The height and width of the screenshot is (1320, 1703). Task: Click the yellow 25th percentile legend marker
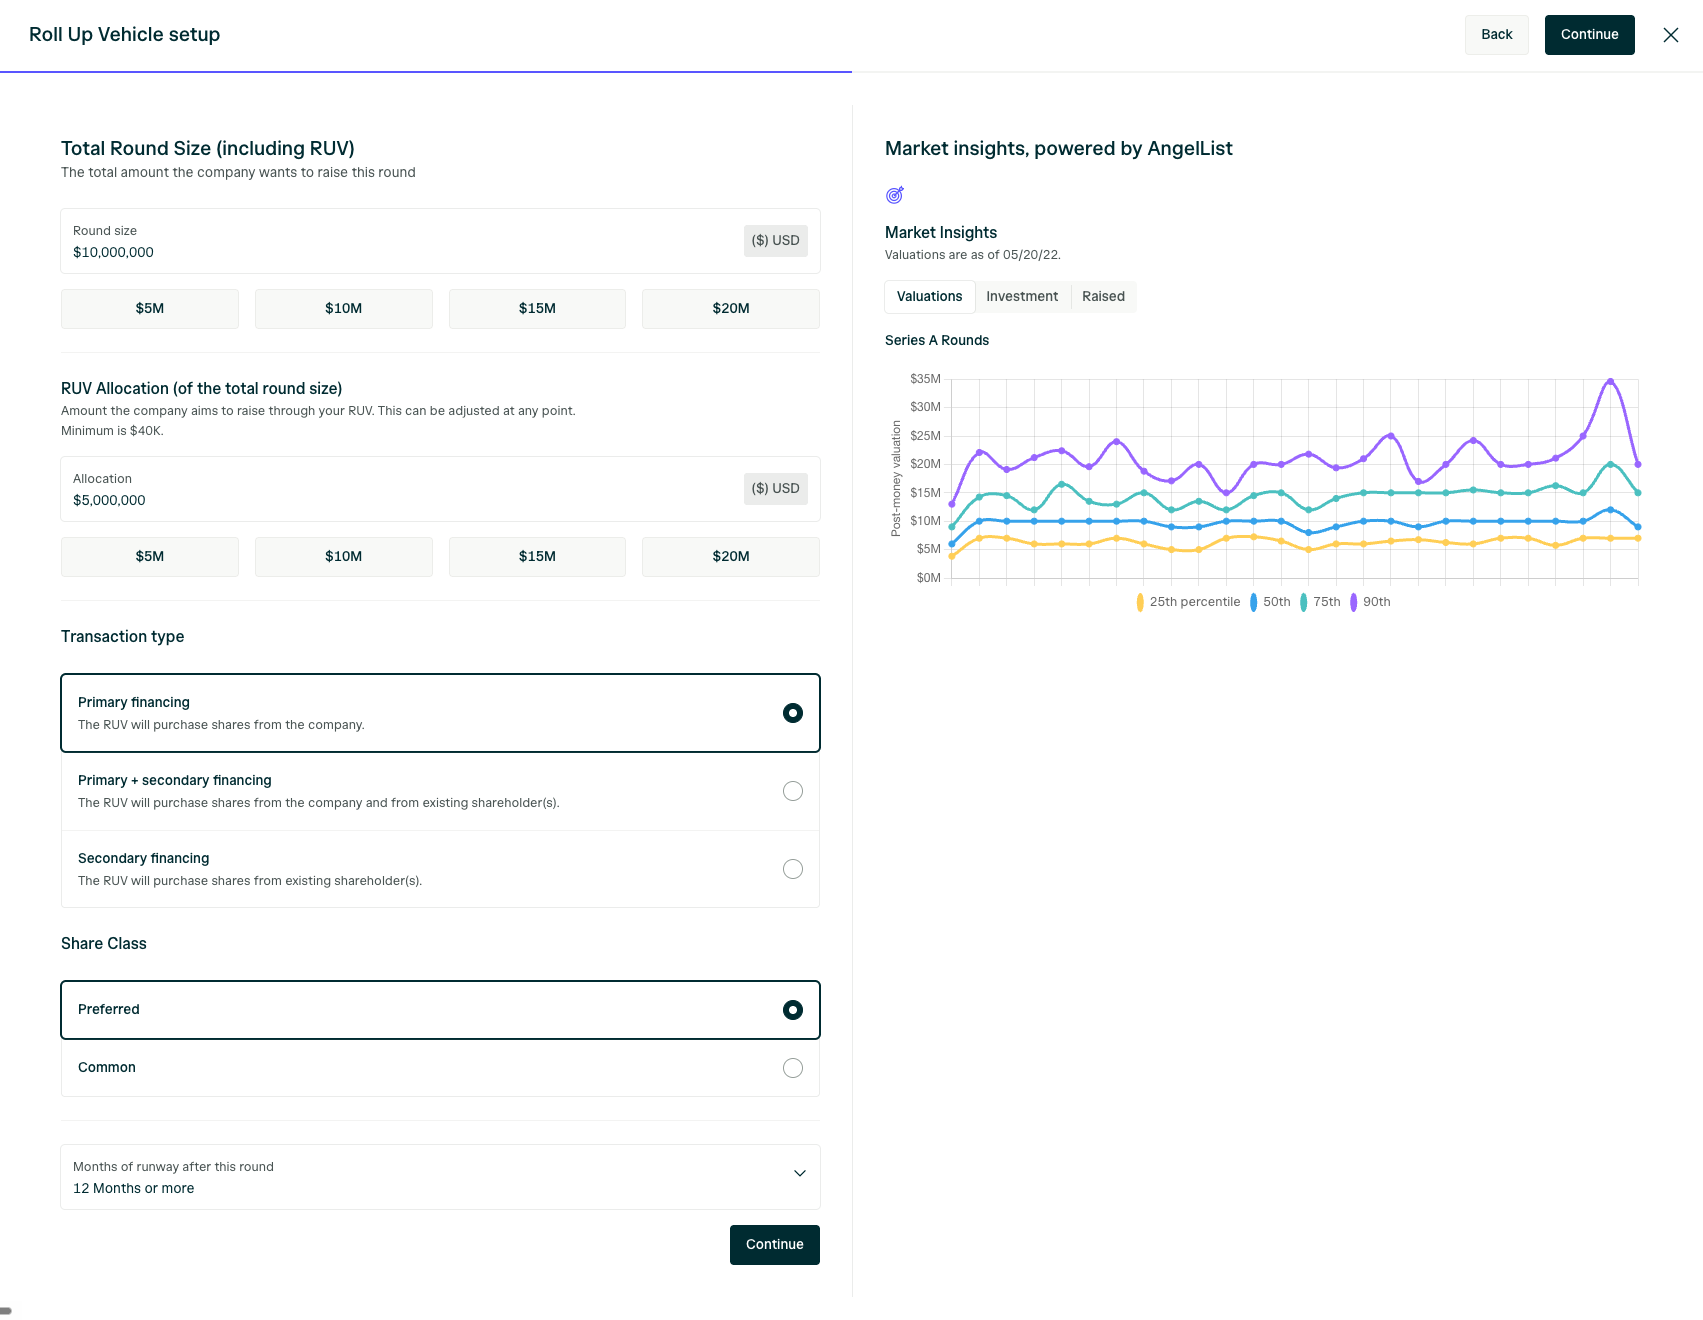point(1140,602)
